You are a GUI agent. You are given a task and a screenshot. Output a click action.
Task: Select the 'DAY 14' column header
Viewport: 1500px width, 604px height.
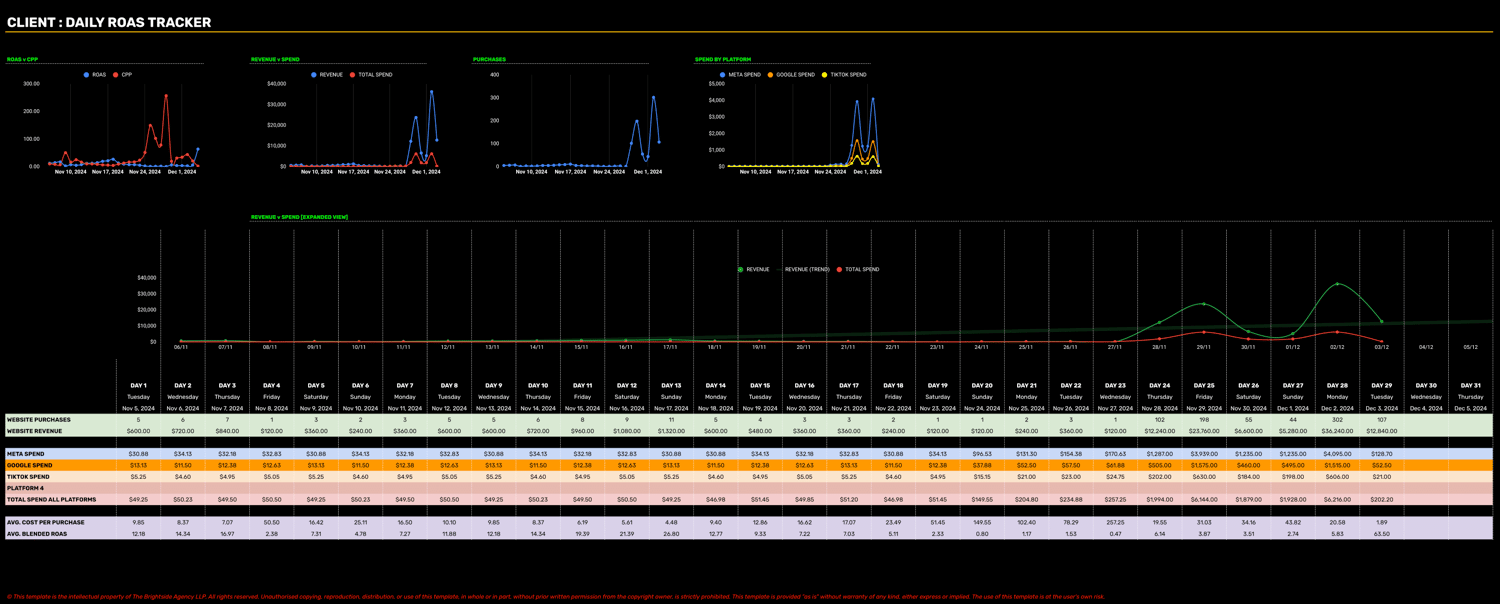pyautogui.click(x=715, y=385)
